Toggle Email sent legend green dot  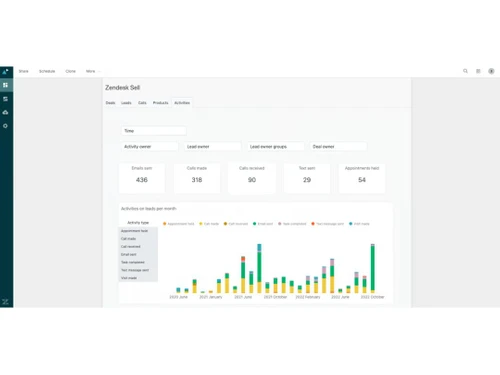coord(255,224)
